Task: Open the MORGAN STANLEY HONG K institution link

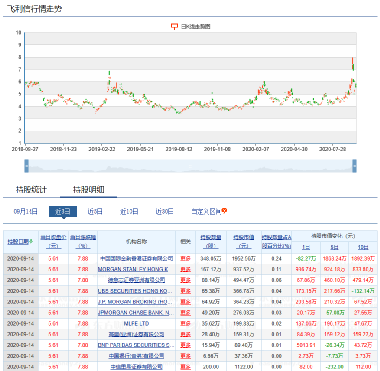Action: tap(133, 269)
